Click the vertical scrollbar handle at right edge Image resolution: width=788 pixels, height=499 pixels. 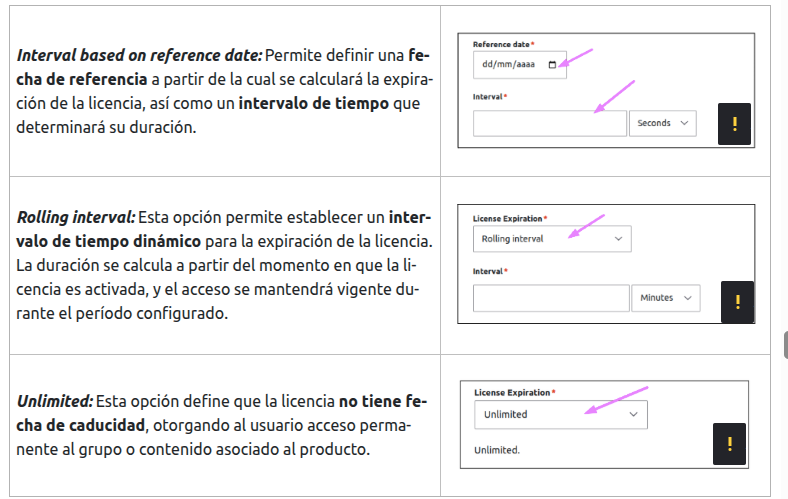pos(785,346)
